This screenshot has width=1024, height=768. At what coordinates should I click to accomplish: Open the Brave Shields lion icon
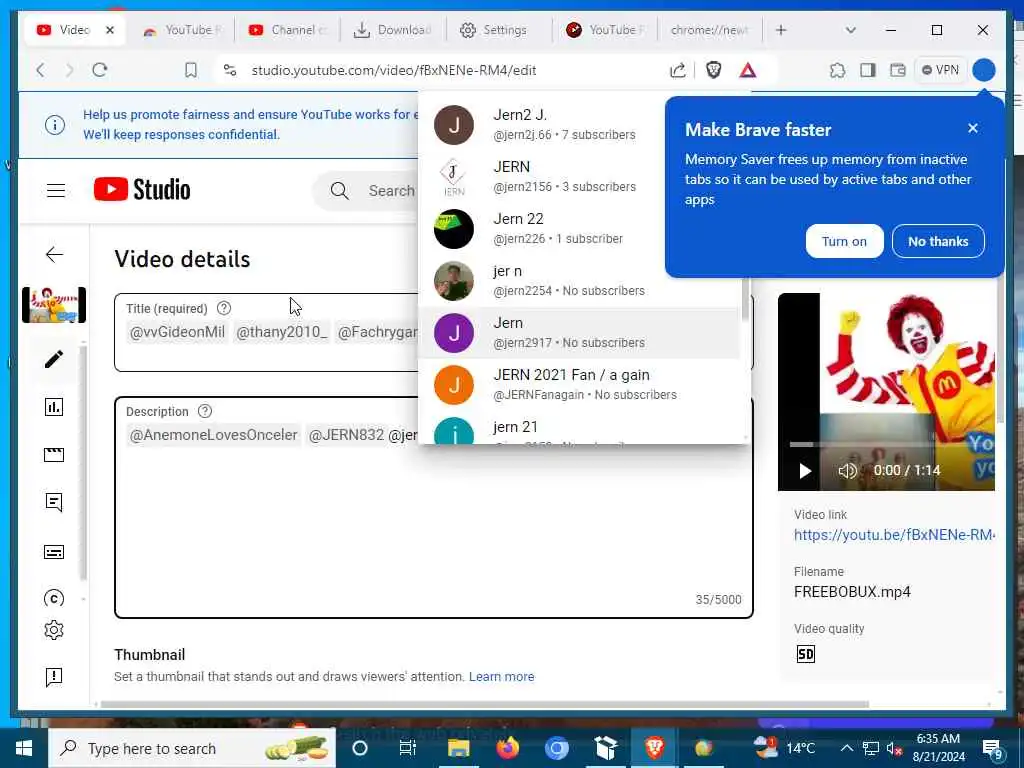click(x=714, y=70)
